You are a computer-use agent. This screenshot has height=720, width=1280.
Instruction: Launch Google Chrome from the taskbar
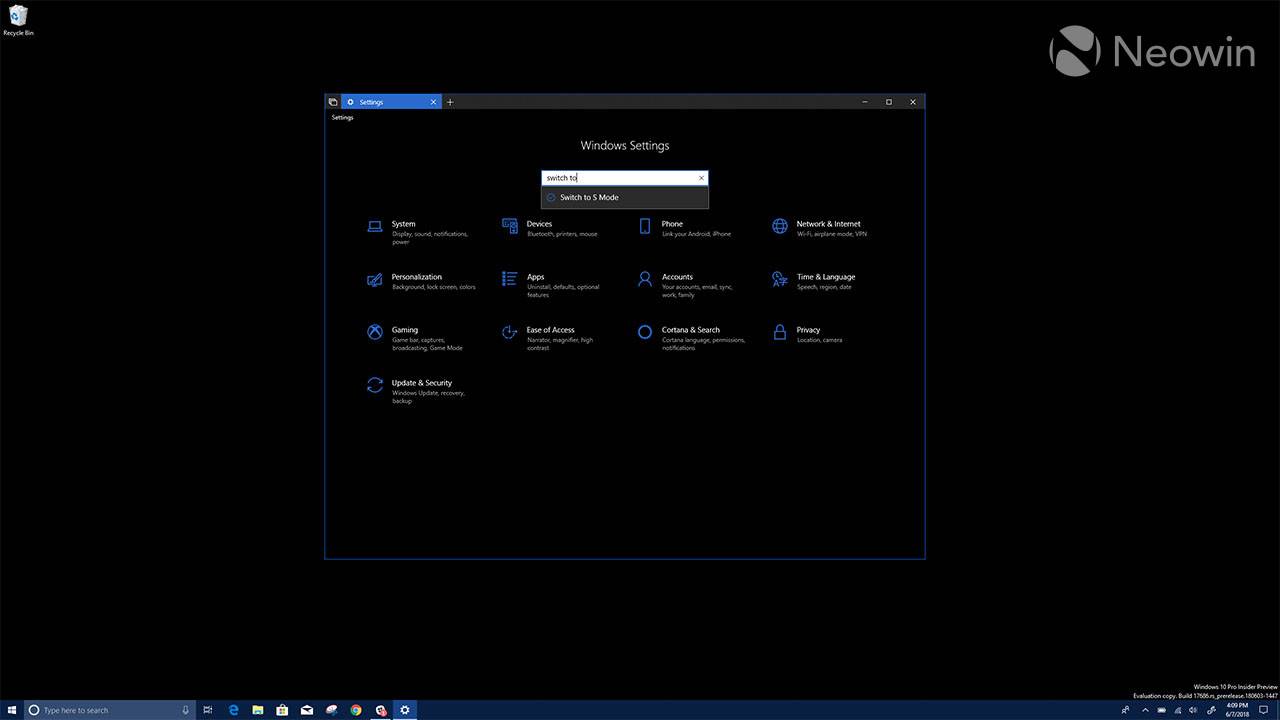(356, 710)
